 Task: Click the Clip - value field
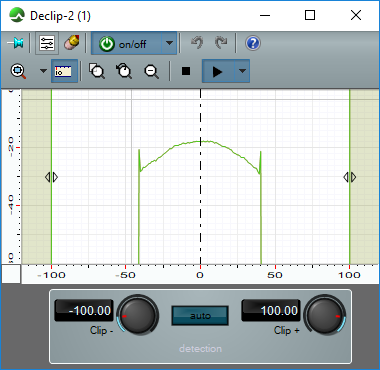point(84,311)
